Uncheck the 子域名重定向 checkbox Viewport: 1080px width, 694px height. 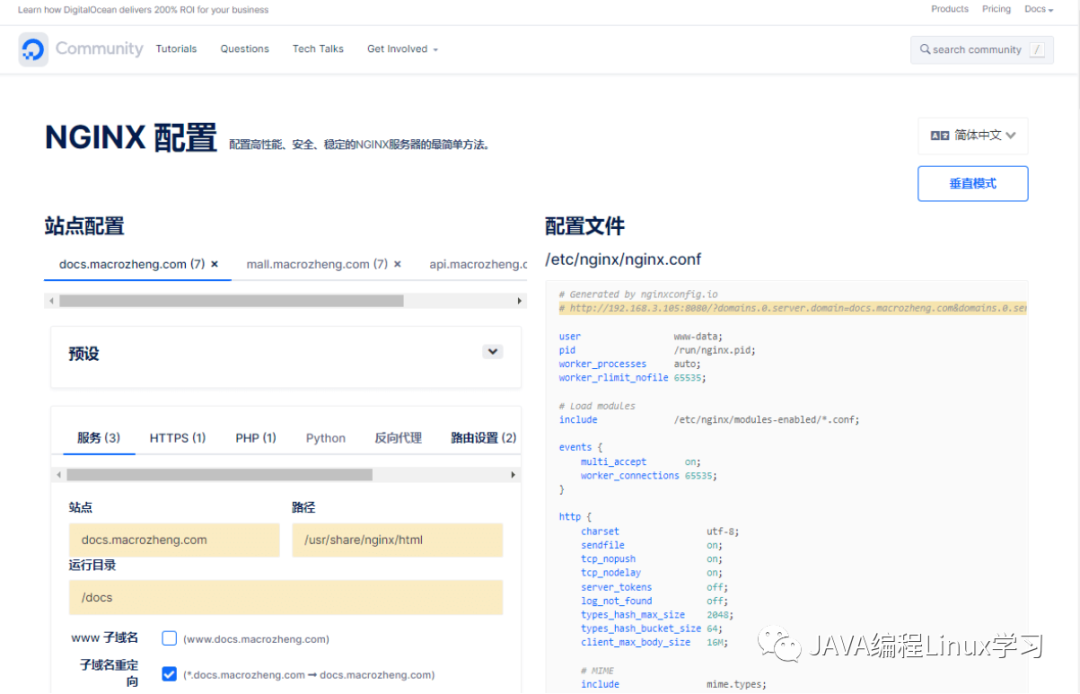pos(169,674)
